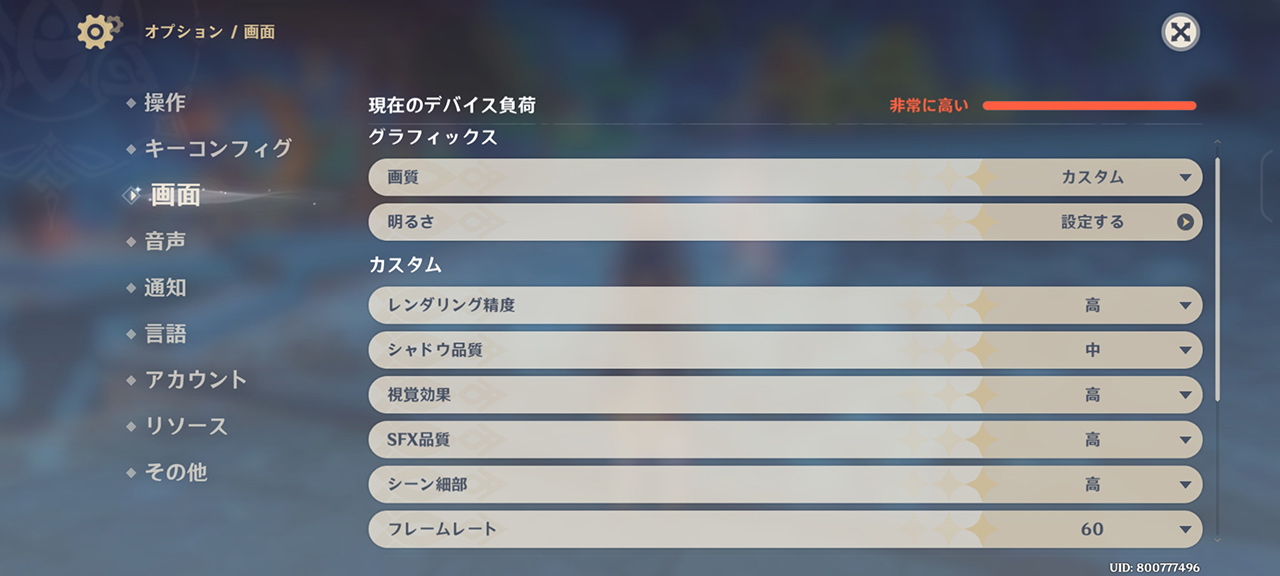Click the arrow icon on 明るさ row

point(1185,222)
